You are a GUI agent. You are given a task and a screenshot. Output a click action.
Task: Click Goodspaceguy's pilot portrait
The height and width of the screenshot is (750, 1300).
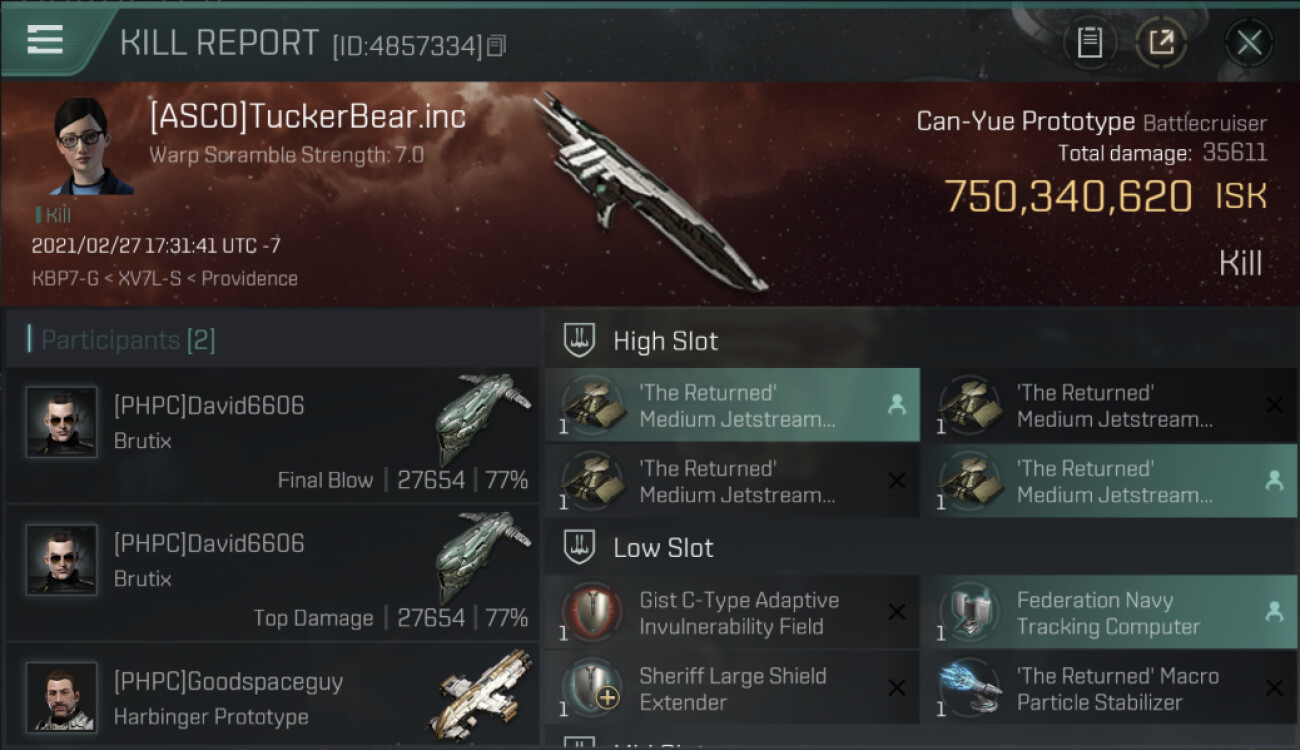point(62,697)
